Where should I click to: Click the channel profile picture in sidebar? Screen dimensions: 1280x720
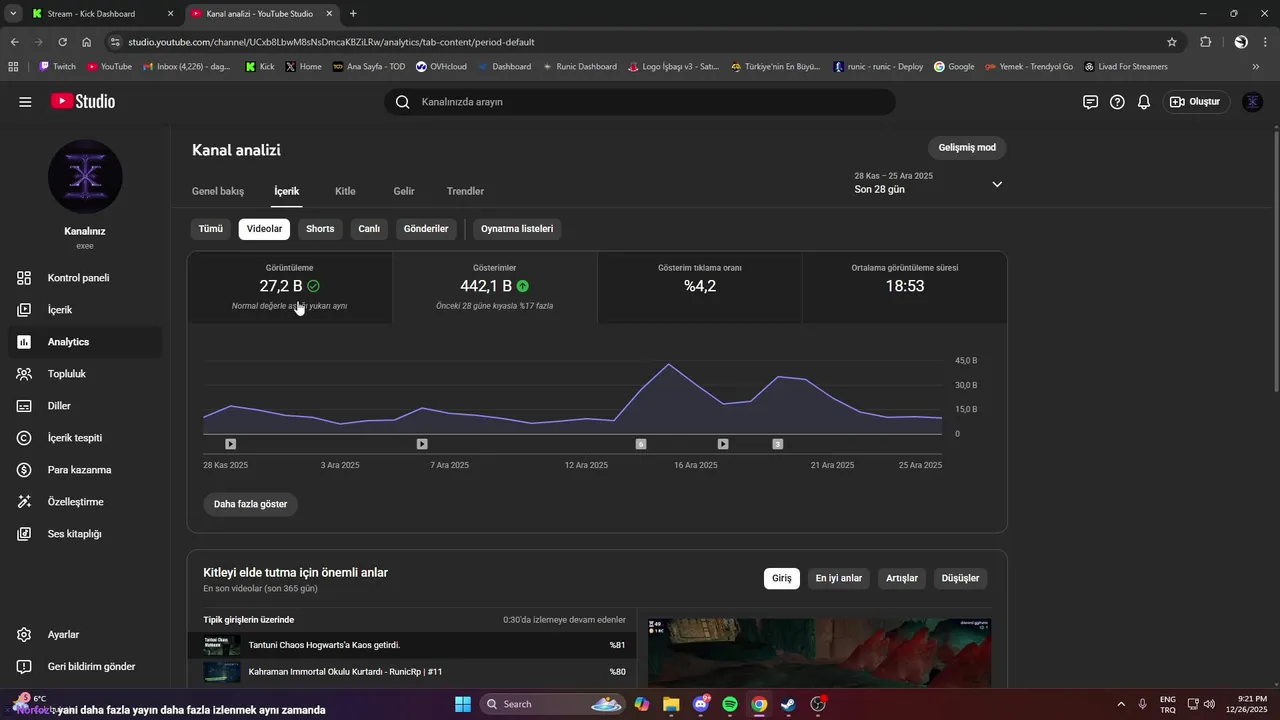(85, 177)
